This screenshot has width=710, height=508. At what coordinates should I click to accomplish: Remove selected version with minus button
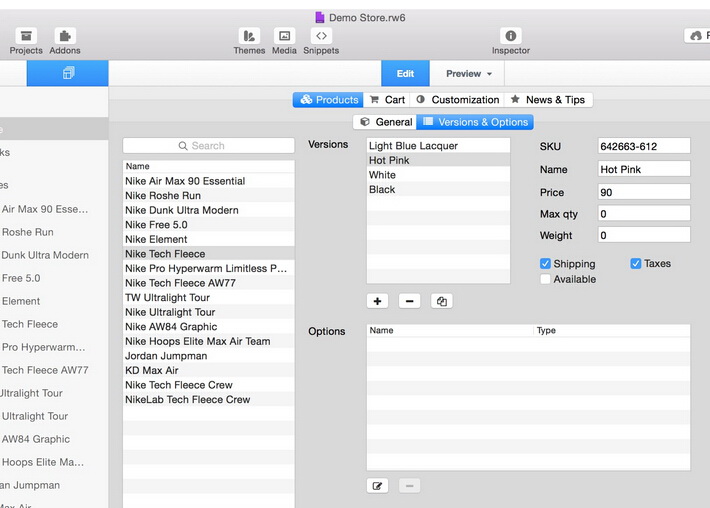click(409, 301)
